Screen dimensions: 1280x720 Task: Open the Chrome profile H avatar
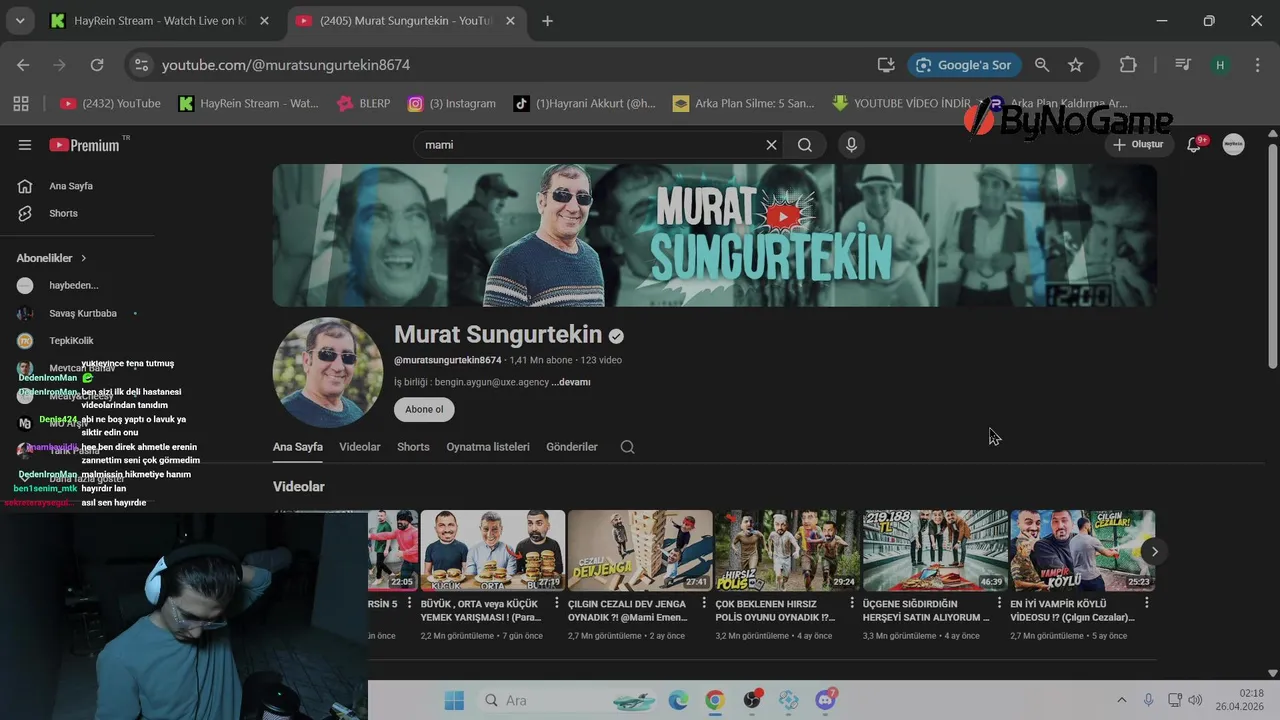click(x=1220, y=65)
